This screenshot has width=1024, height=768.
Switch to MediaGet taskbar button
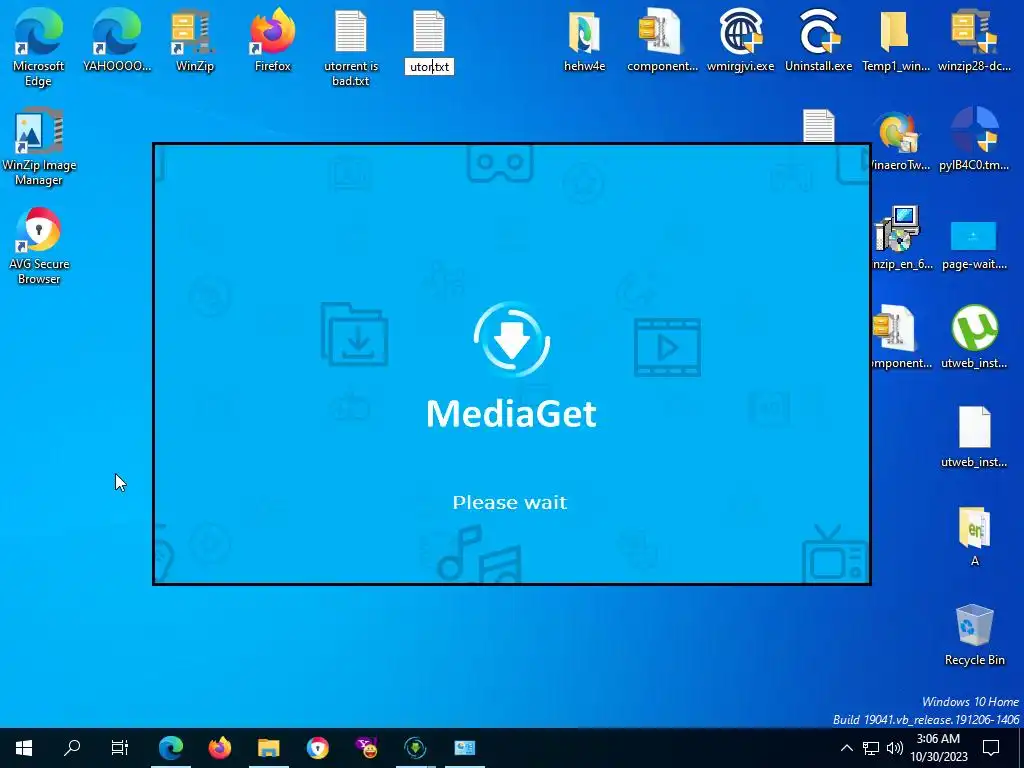click(415, 748)
